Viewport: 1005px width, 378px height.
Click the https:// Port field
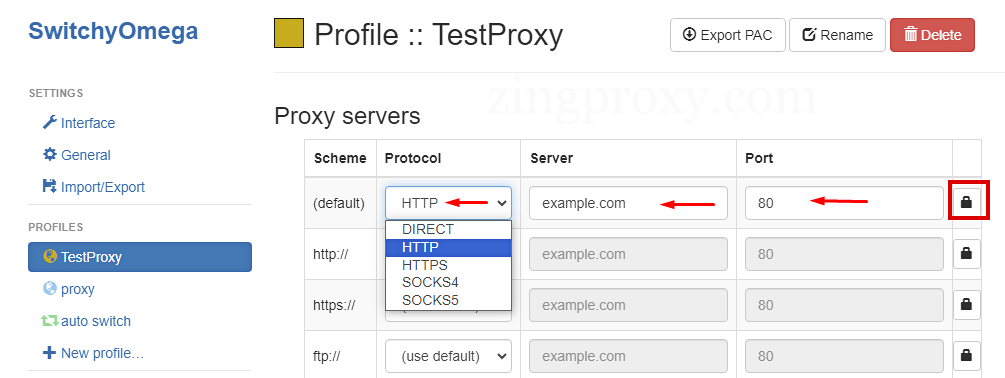coord(844,305)
